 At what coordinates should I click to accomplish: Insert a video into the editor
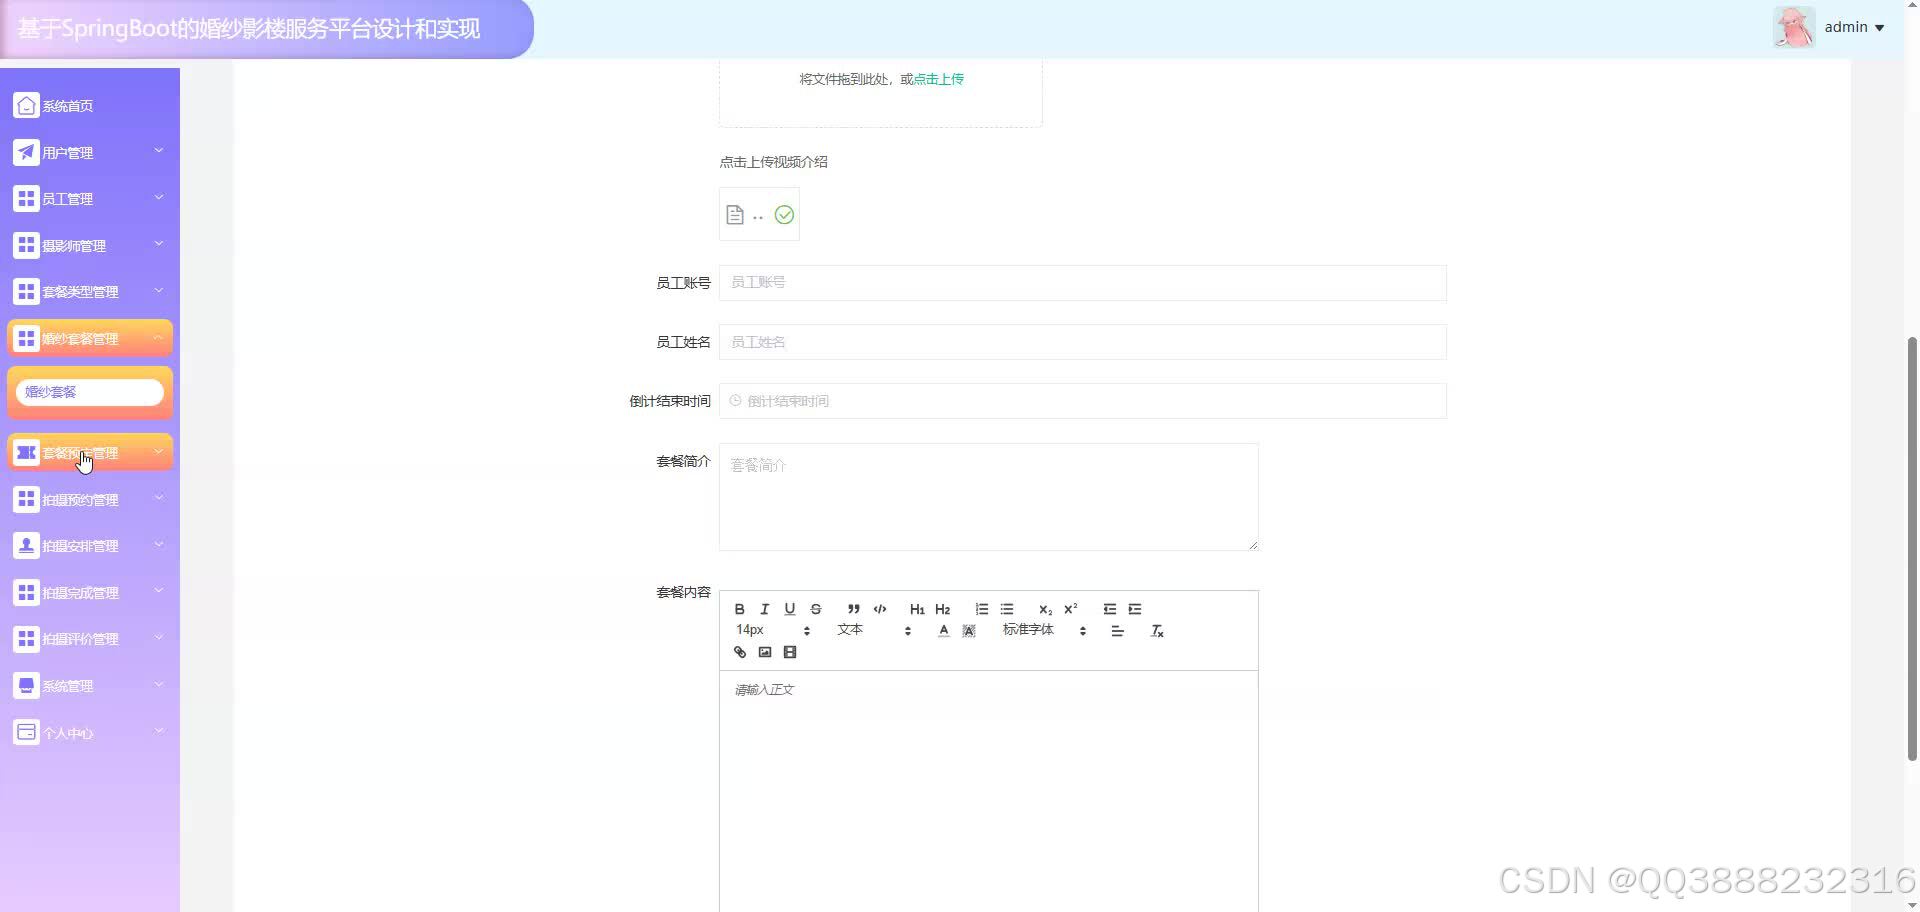[x=790, y=652]
